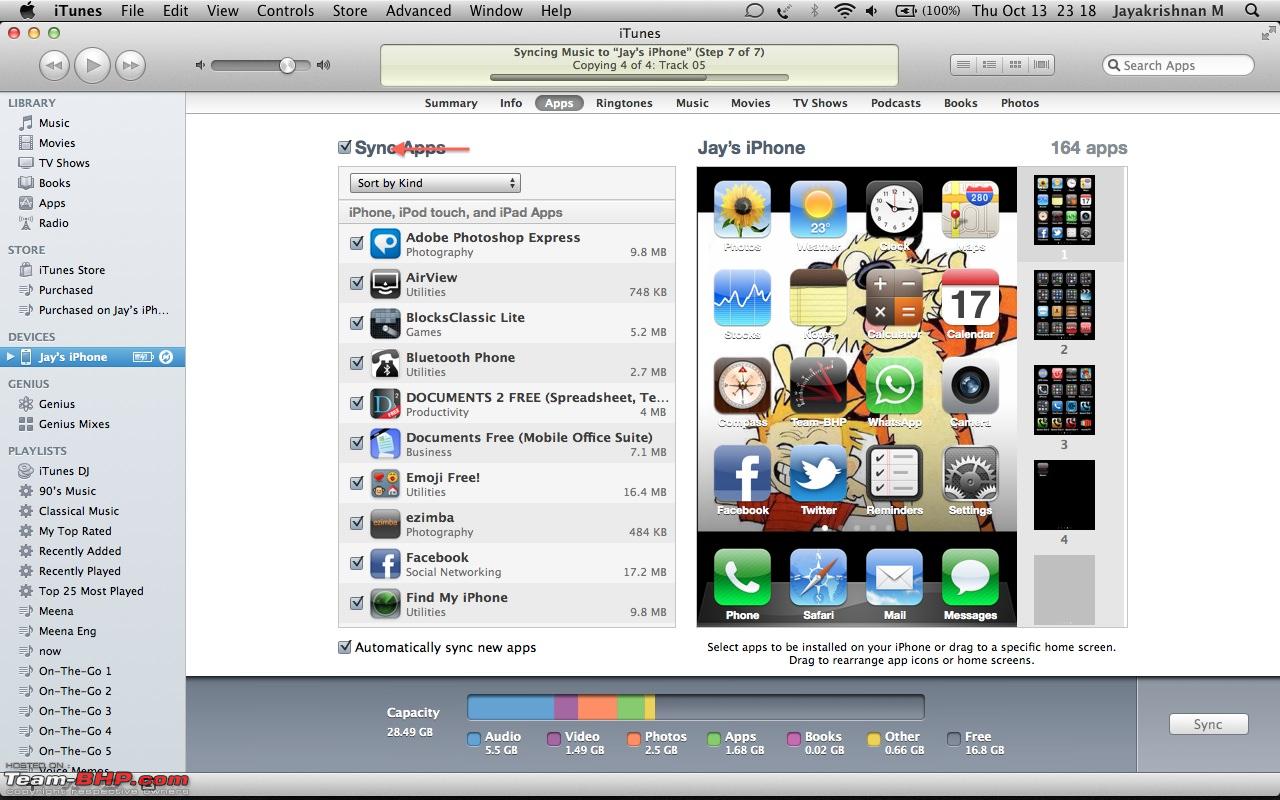Viewport: 1280px width, 800px height.
Task: Uncheck the BlocksClassic Lite checkbox
Action: tap(356, 323)
